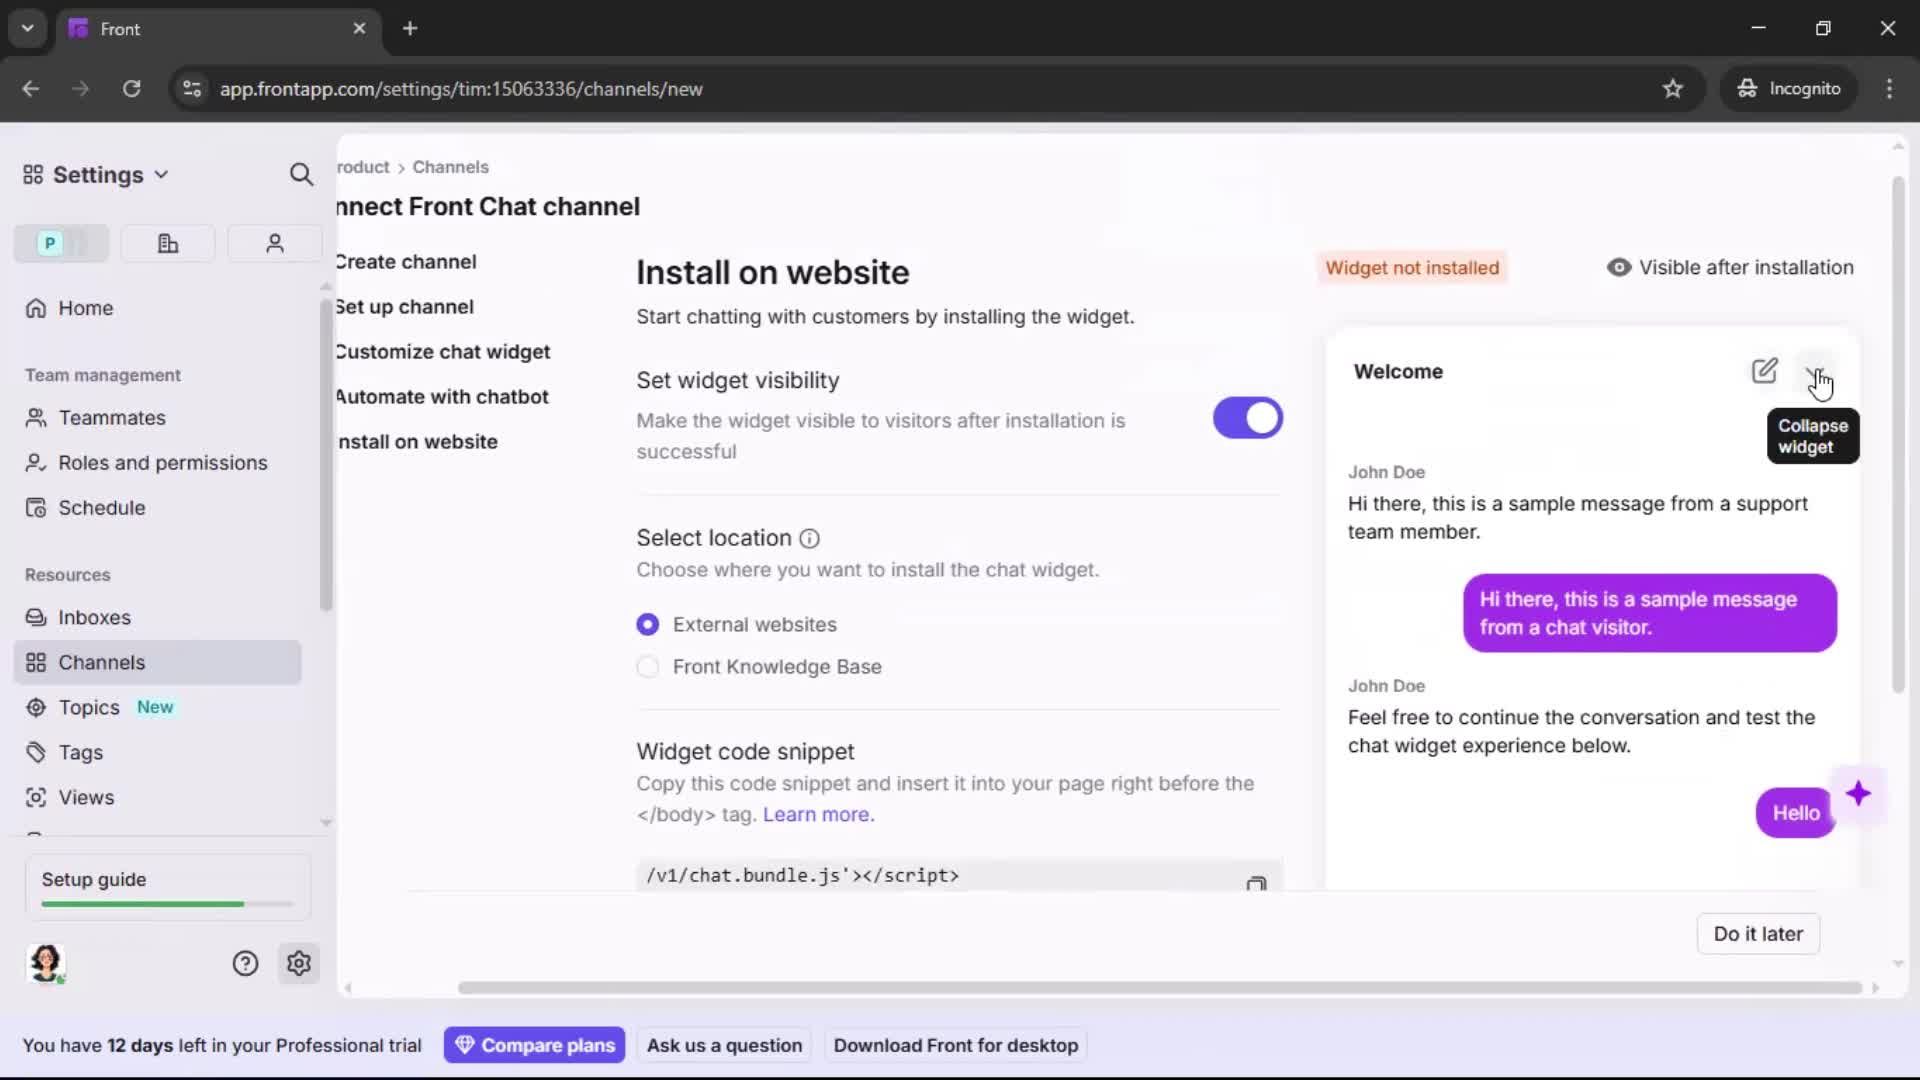Toggle the Set widget visibility switch

point(1247,418)
